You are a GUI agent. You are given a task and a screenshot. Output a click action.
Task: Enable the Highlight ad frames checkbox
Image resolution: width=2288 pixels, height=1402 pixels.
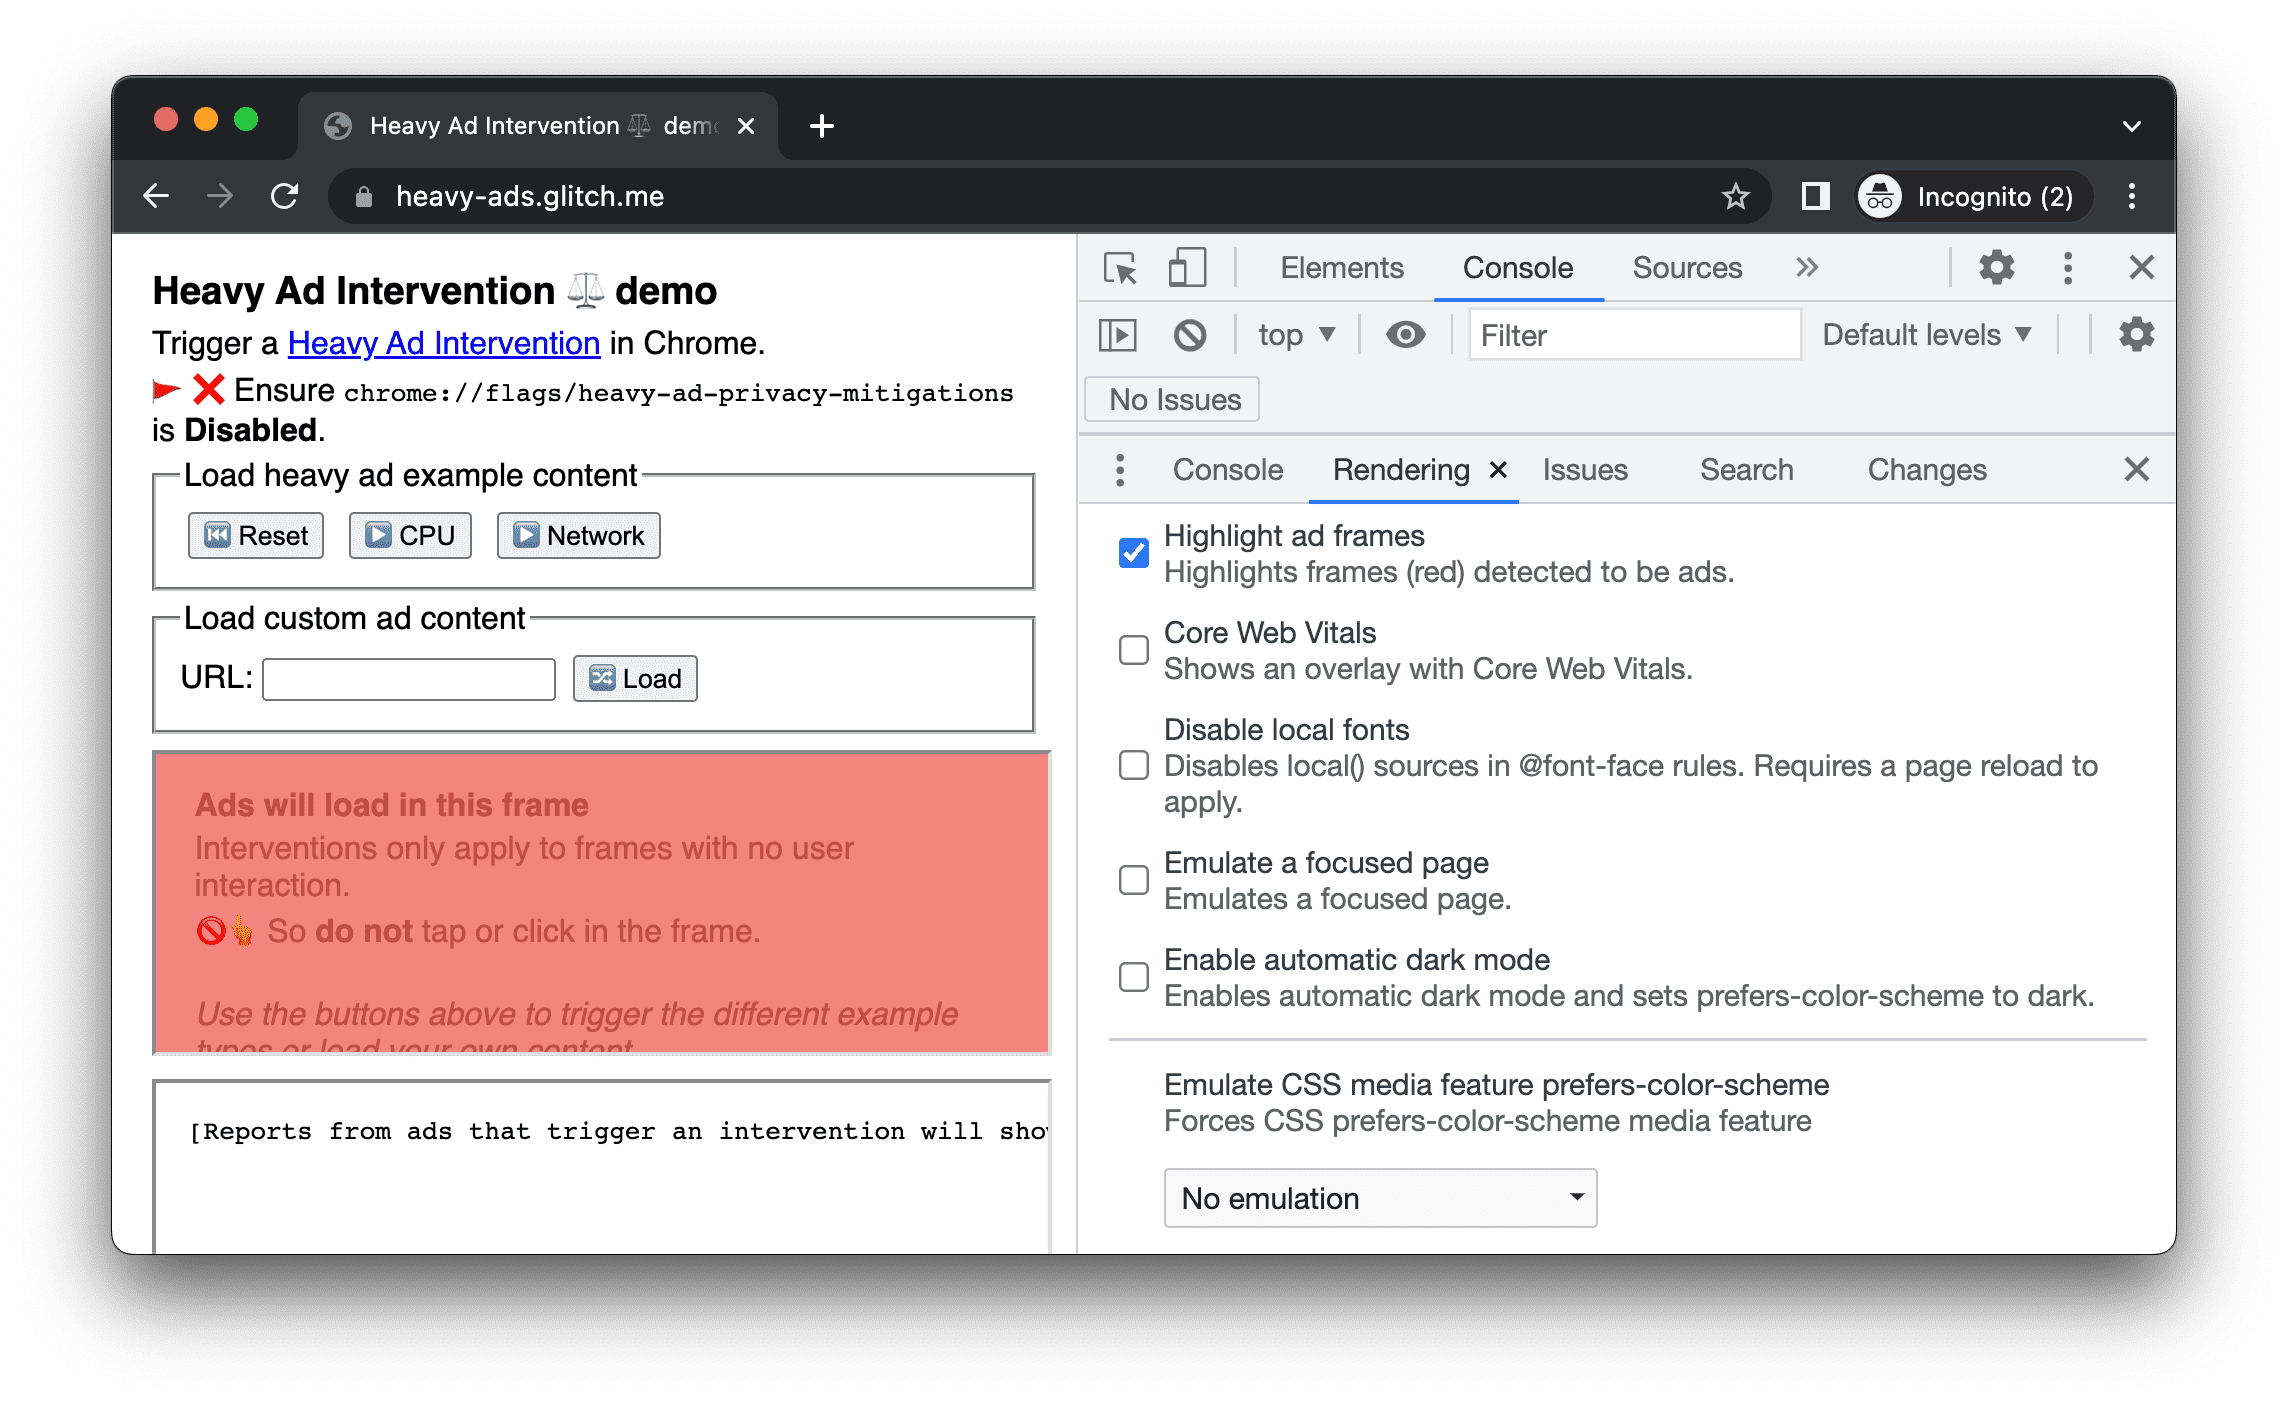pos(1134,551)
